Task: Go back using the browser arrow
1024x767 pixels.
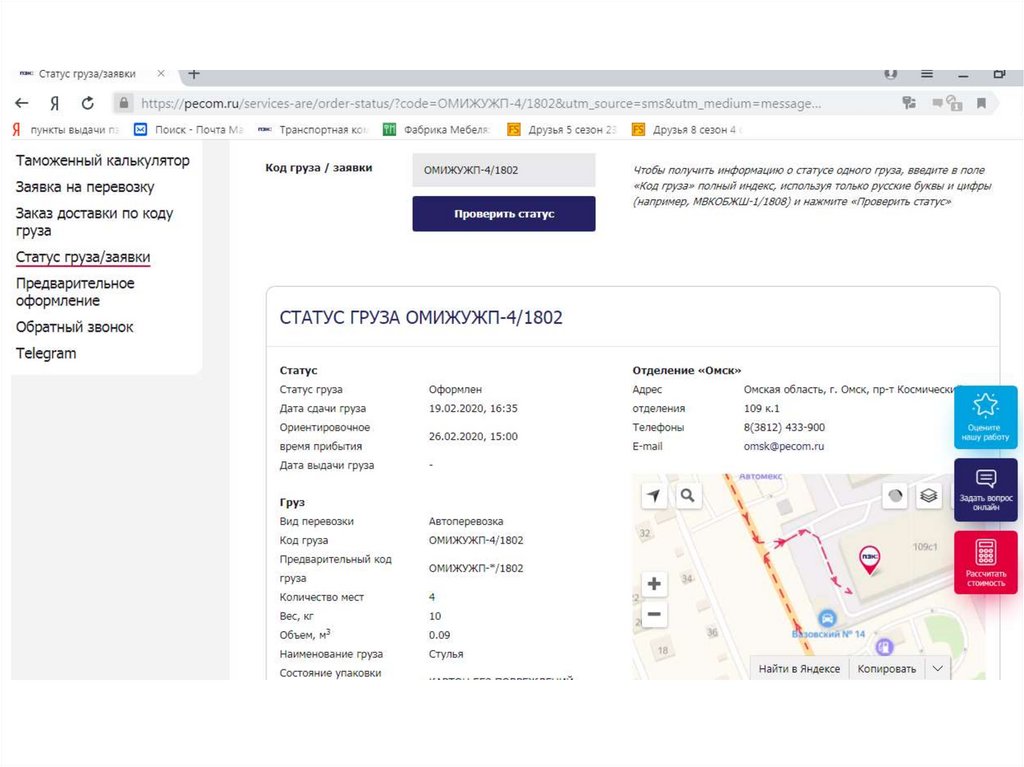Action: pos(22,103)
